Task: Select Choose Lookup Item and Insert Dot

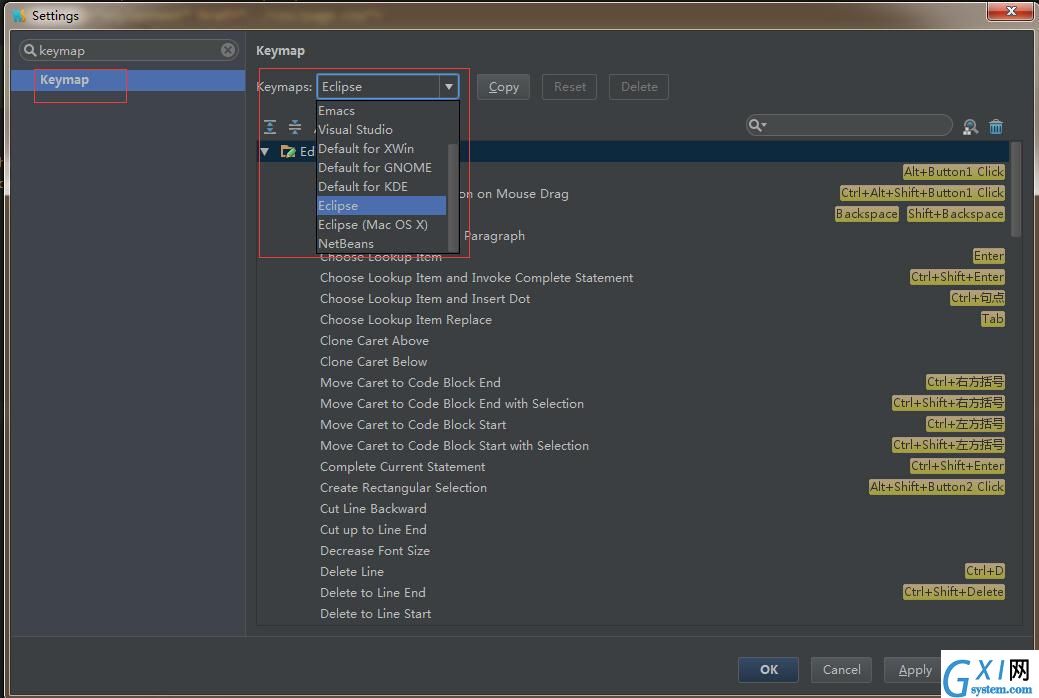Action: click(x=425, y=299)
